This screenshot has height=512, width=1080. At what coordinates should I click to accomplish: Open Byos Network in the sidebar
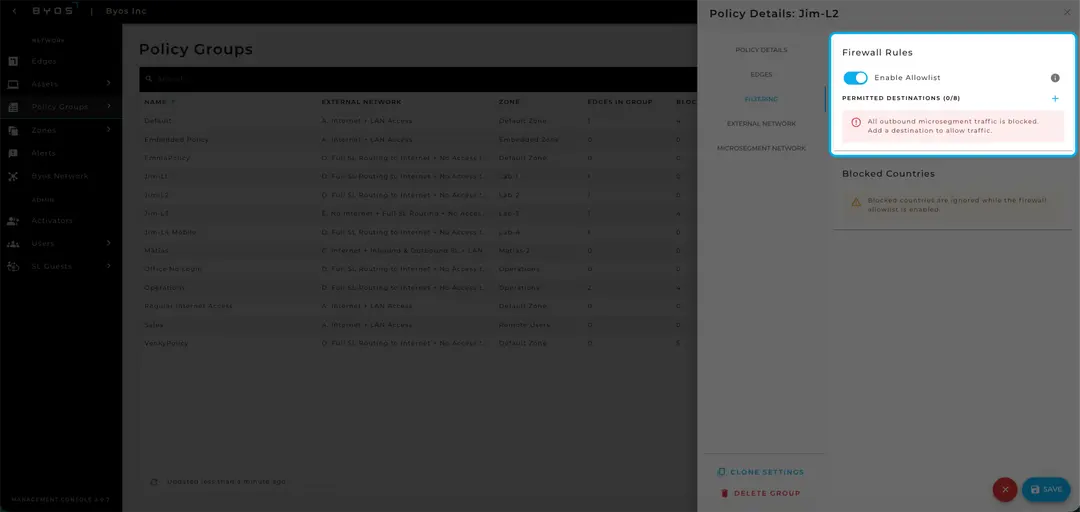point(60,176)
